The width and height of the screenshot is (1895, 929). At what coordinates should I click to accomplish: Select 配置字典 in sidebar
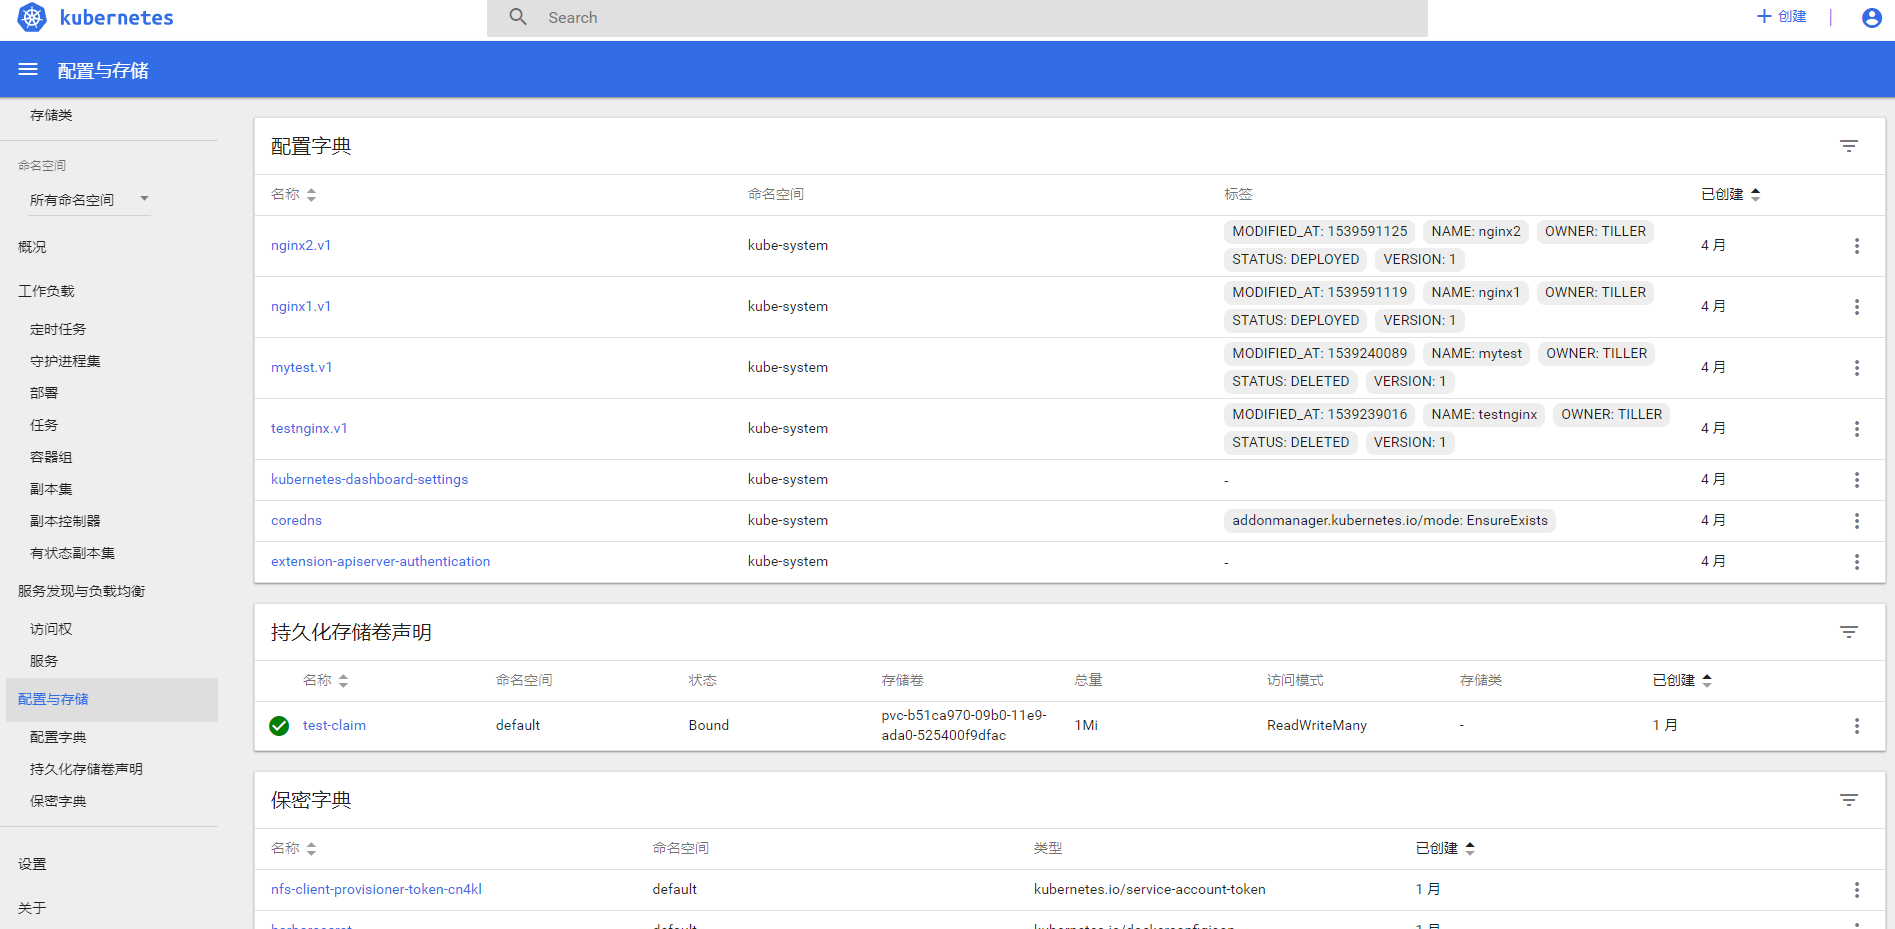[58, 737]
